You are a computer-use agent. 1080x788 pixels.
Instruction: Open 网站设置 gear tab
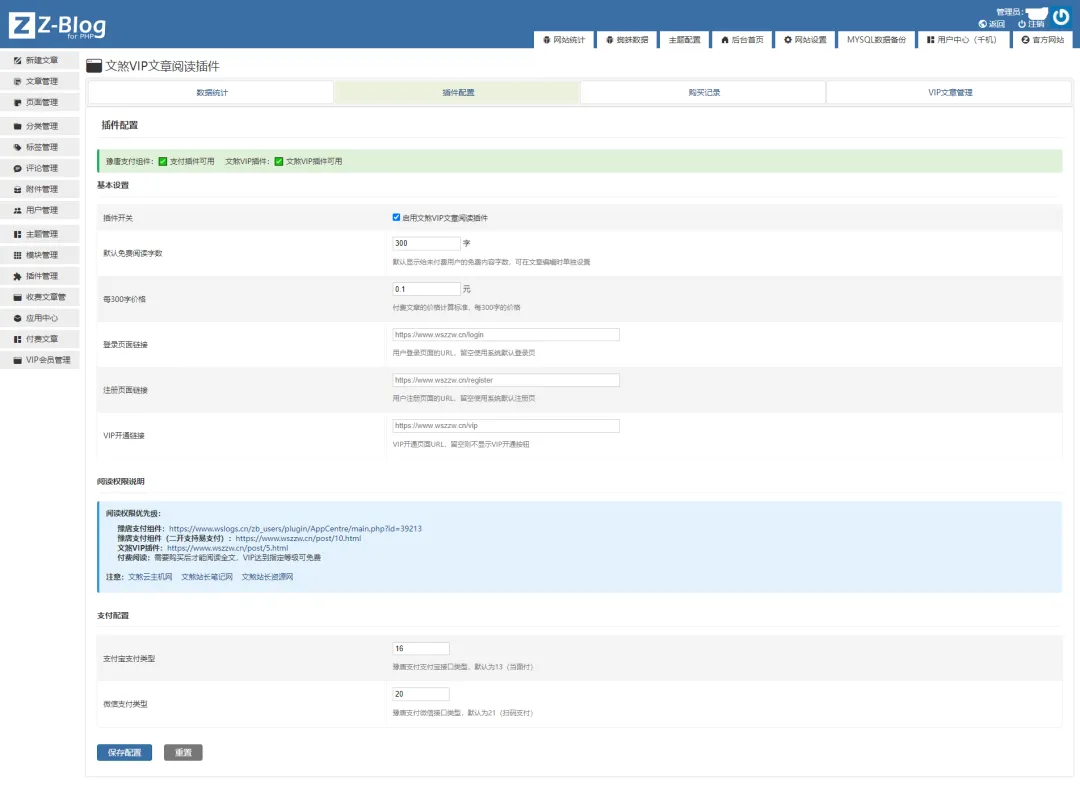point(805,40)
